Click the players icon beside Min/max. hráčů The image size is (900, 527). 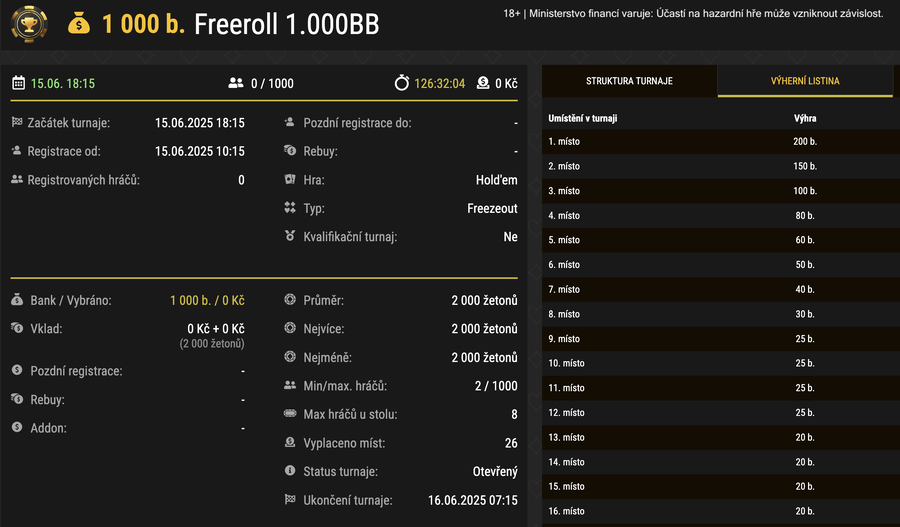pos(290,385)
